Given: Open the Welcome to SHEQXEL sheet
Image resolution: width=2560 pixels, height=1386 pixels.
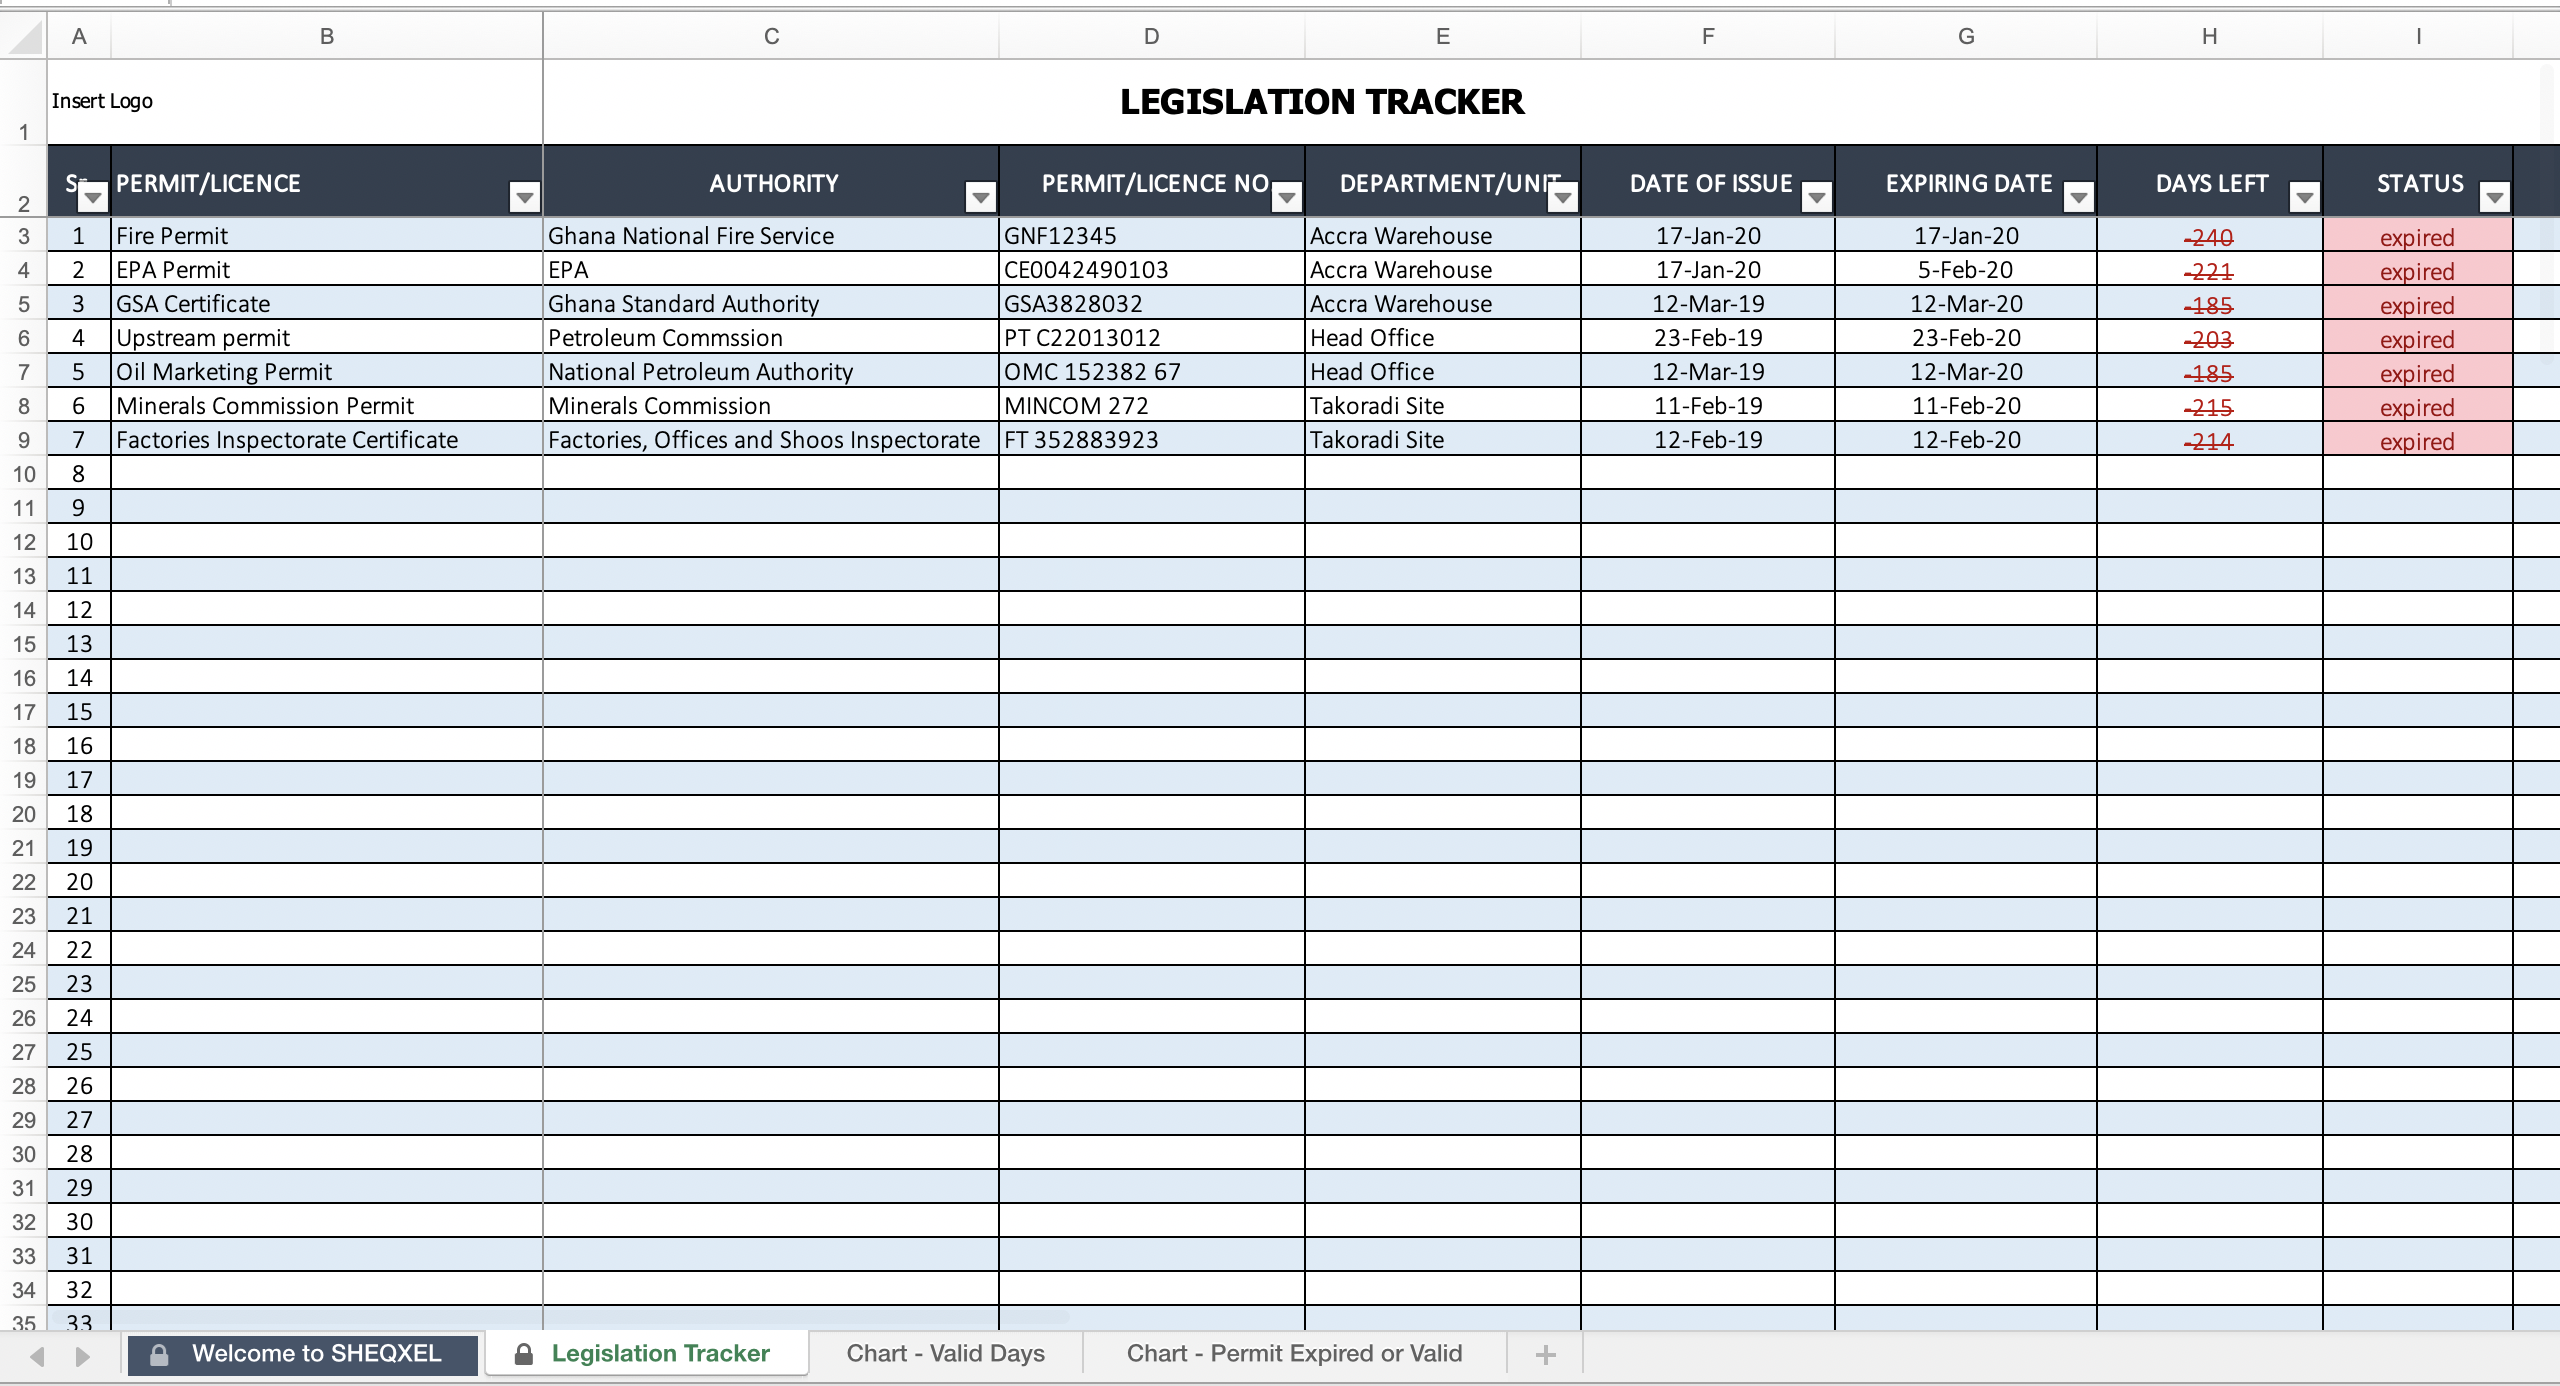Looking at the screenshot, I should point(315,1353).
